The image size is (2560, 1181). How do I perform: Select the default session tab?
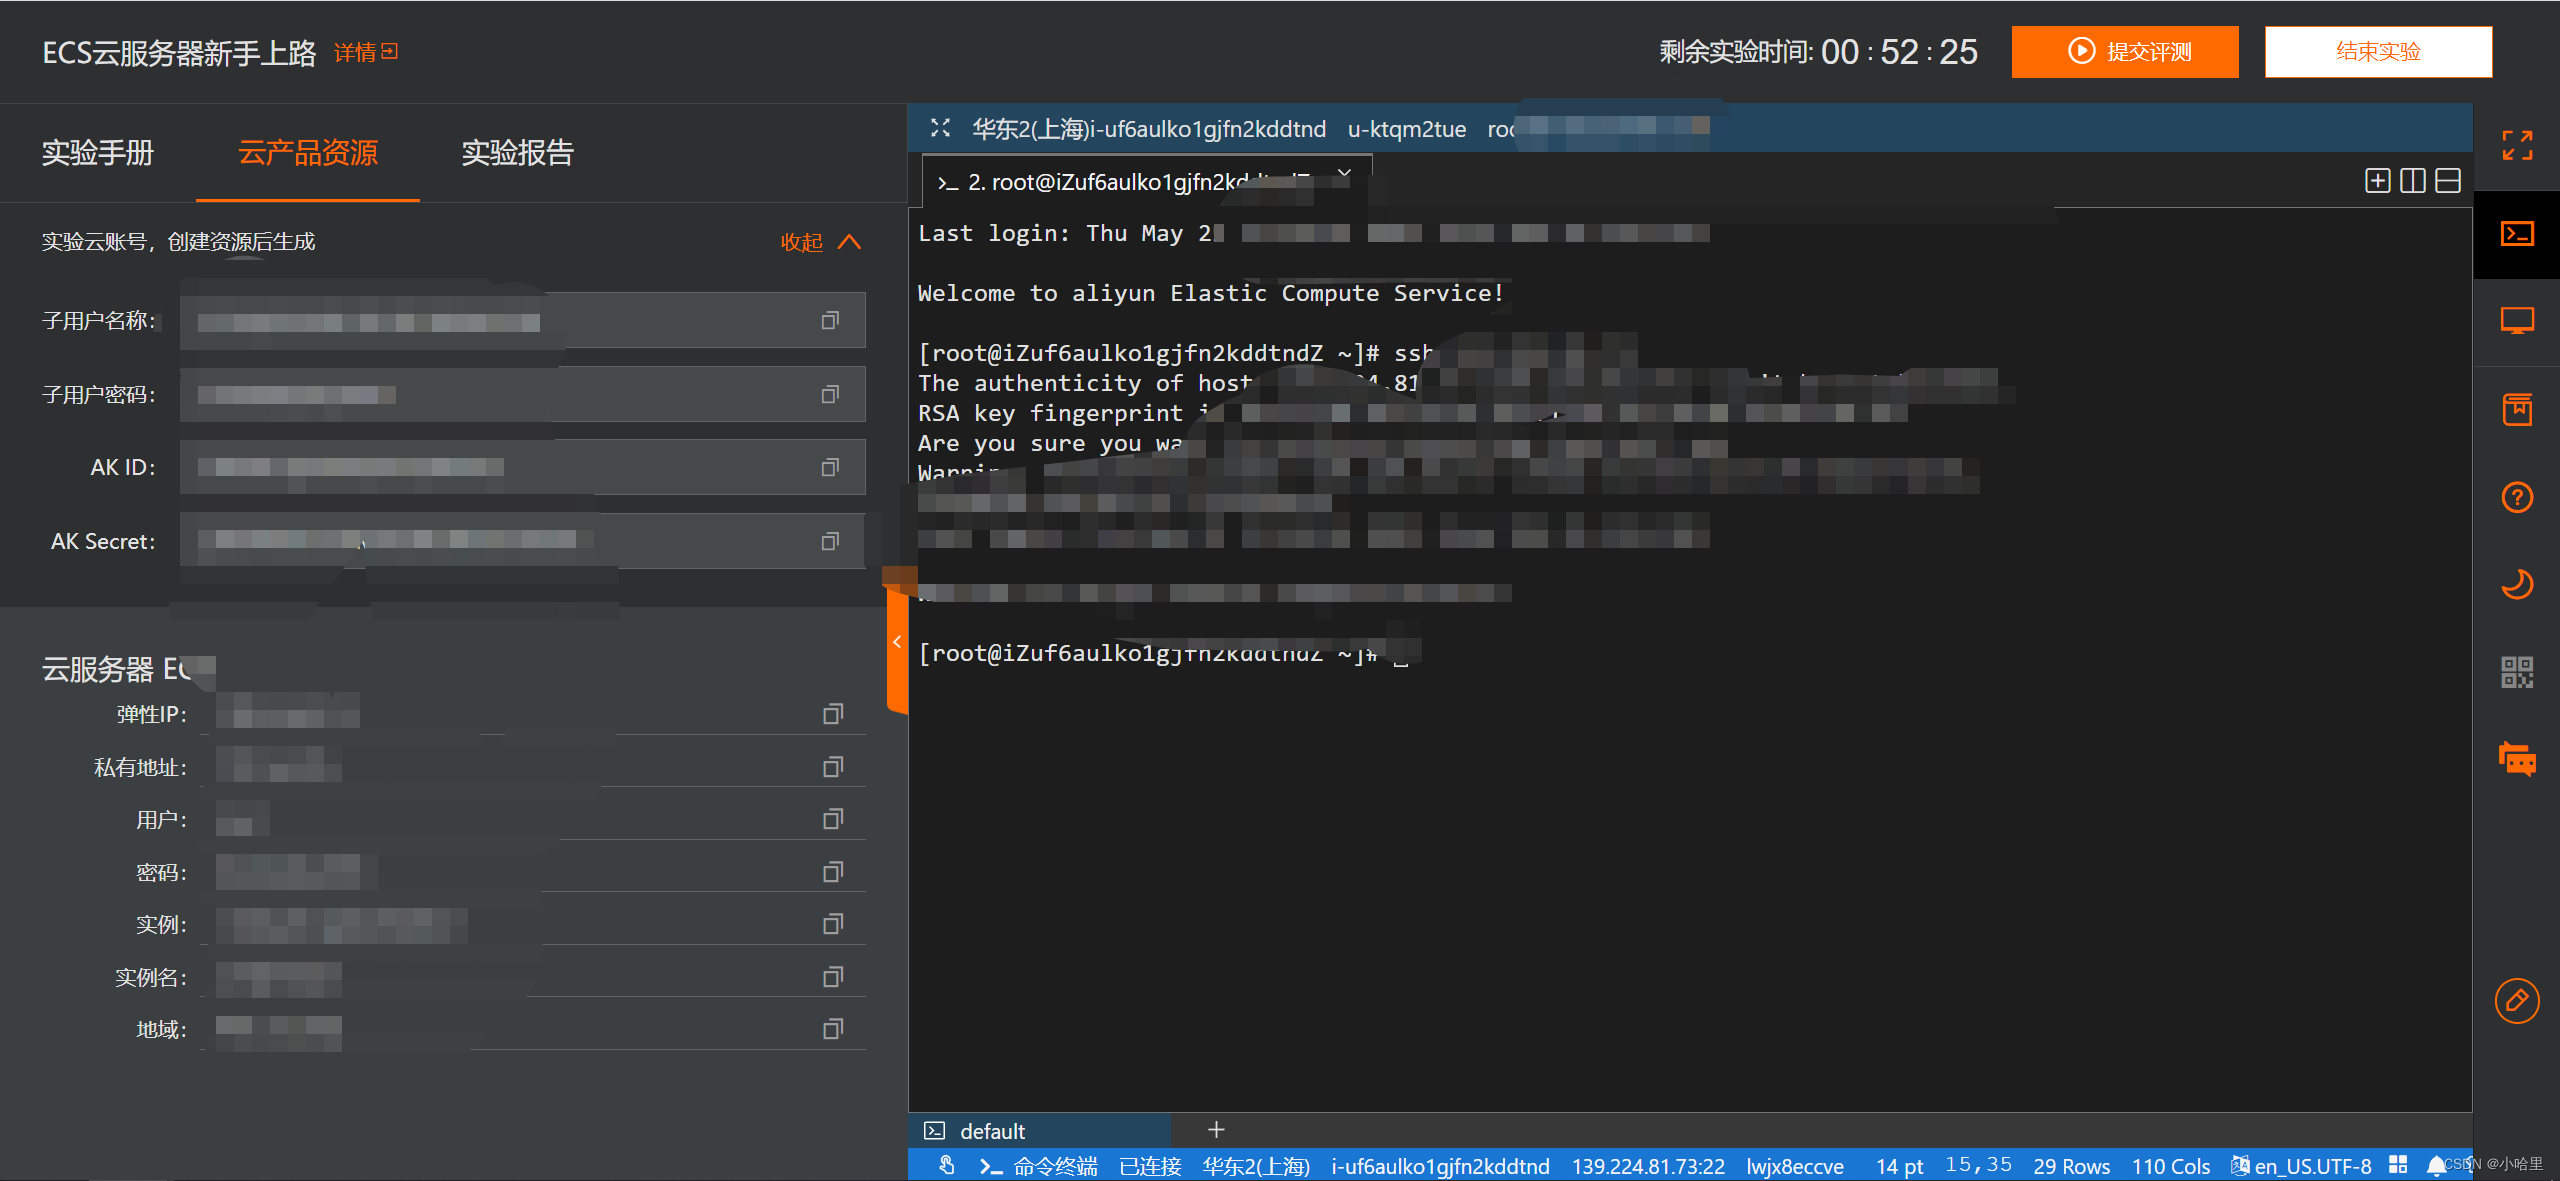(x=1040, y=1131)
